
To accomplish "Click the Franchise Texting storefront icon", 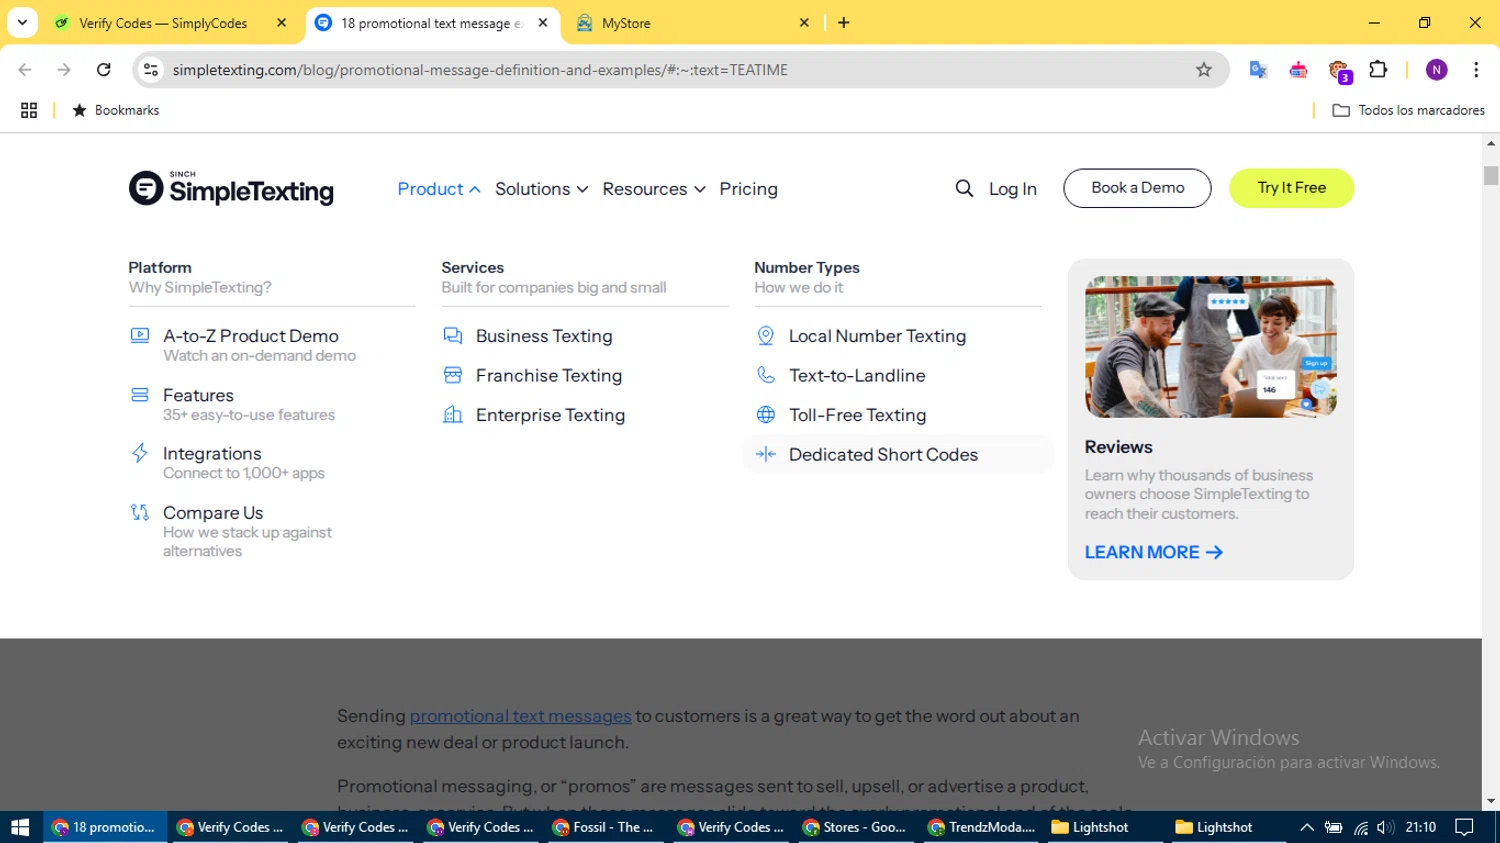I will point(453,375).
